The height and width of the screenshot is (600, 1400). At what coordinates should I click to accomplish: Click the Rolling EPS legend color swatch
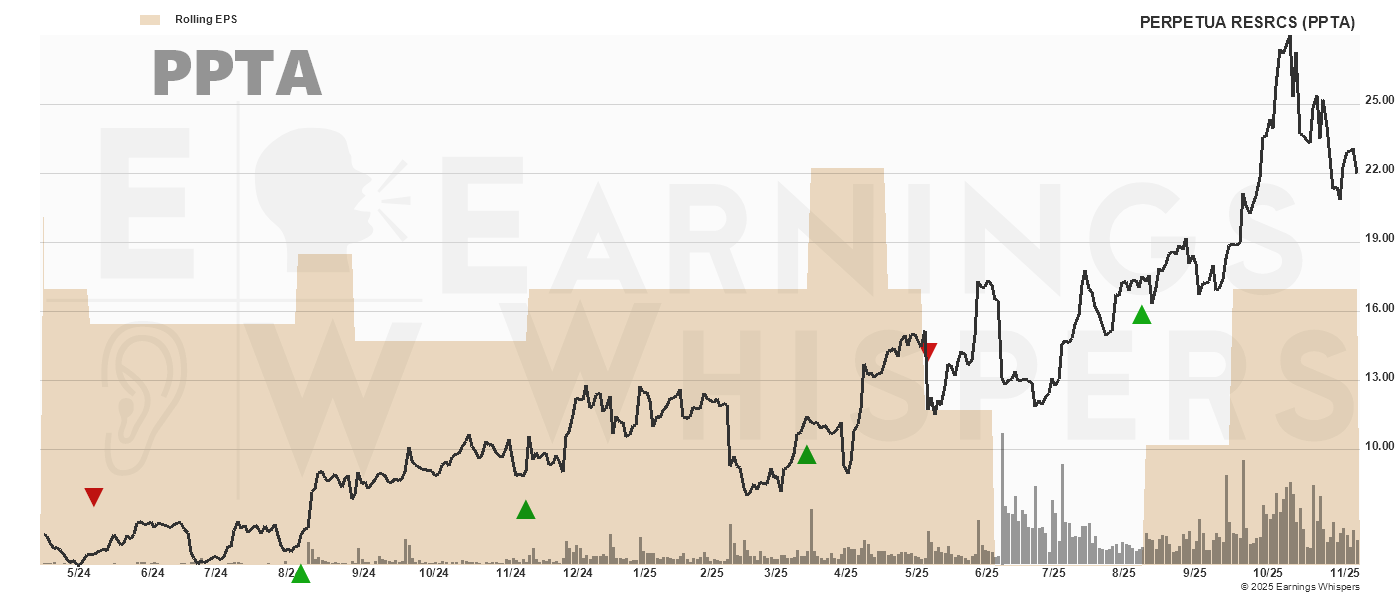pos(150,19)
